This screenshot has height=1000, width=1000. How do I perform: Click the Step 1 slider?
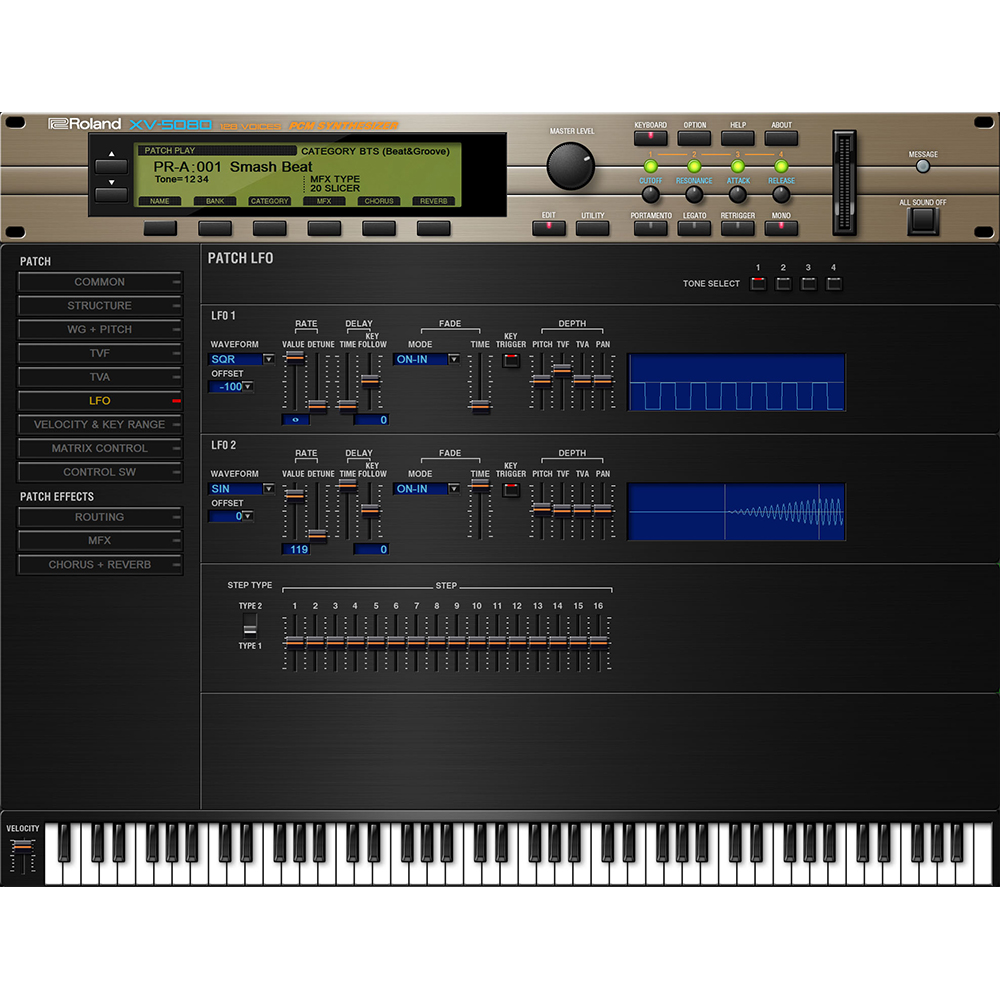[295, 643]
